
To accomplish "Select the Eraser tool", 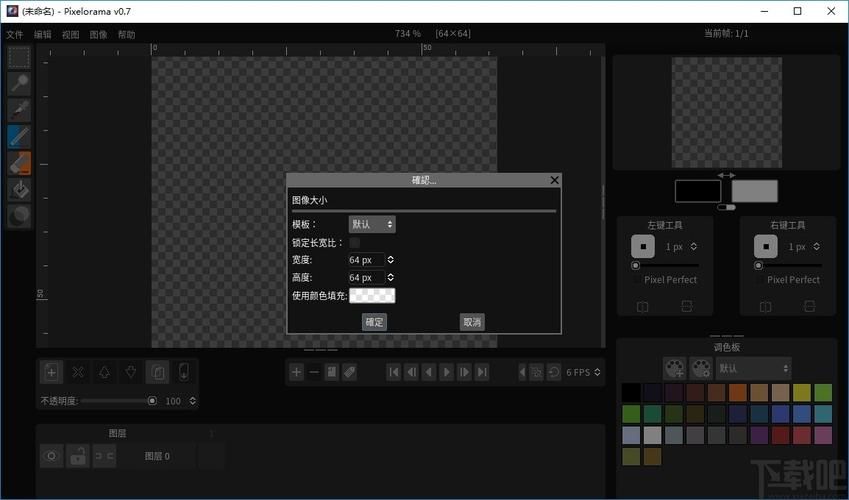I will [x=19, y=162].
